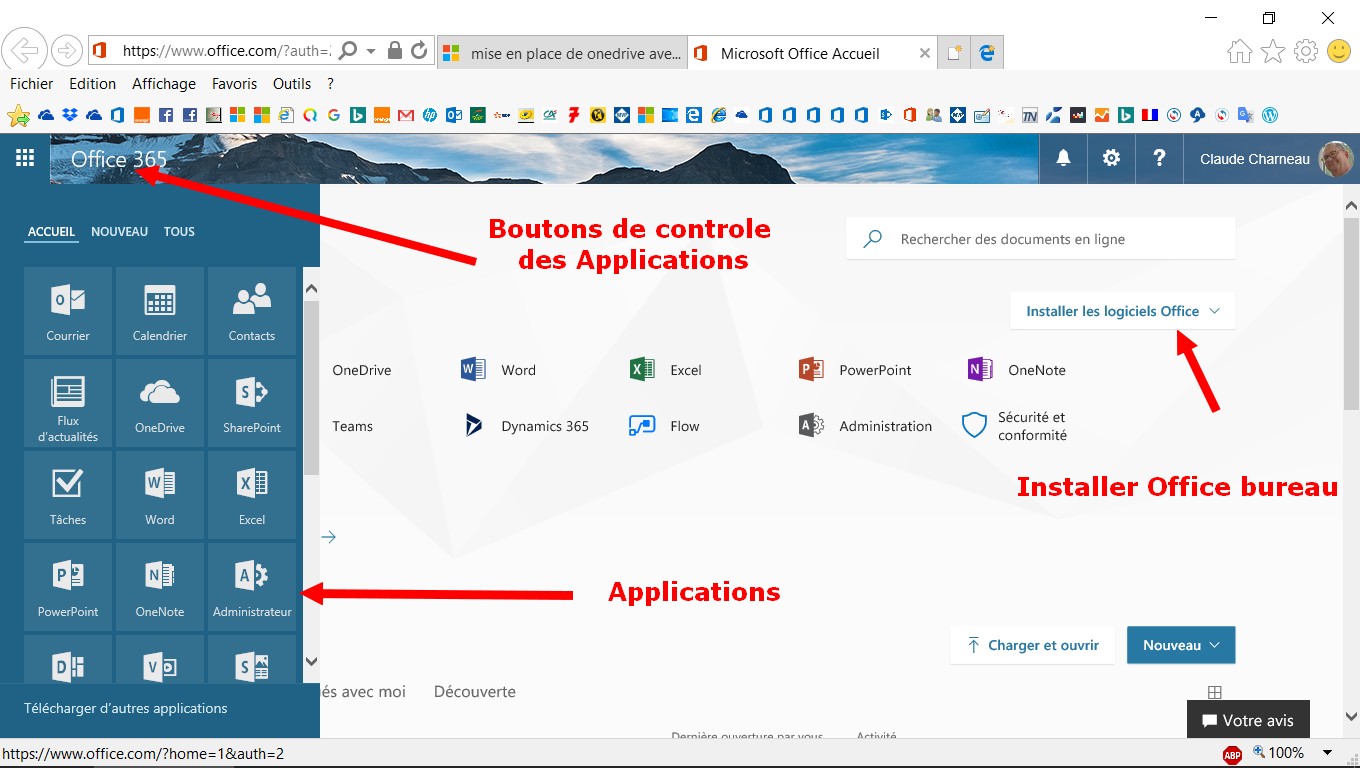Launch PowerPoint from the launcher tile
Viewport: 1360px width, 768px height.
click(68, 587)
